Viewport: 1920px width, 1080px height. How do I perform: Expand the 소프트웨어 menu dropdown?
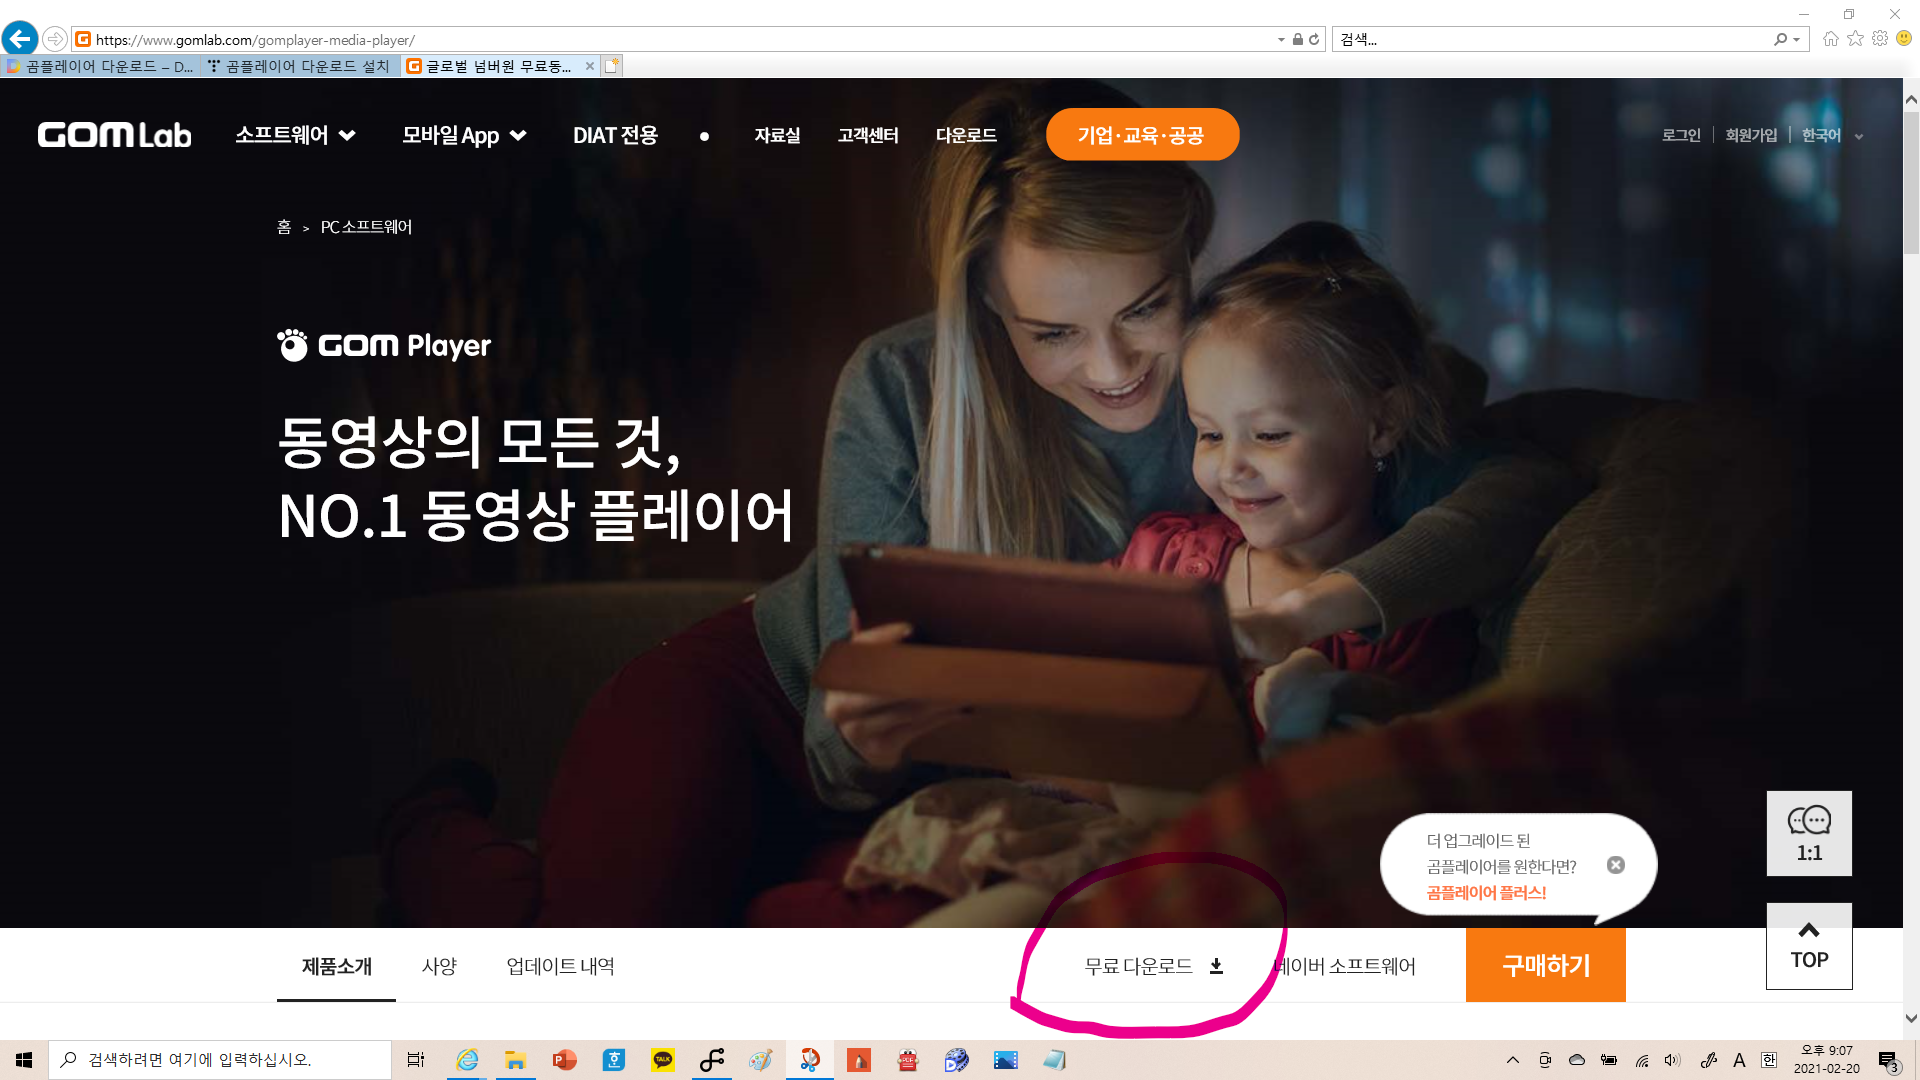(x=295, y=135)
